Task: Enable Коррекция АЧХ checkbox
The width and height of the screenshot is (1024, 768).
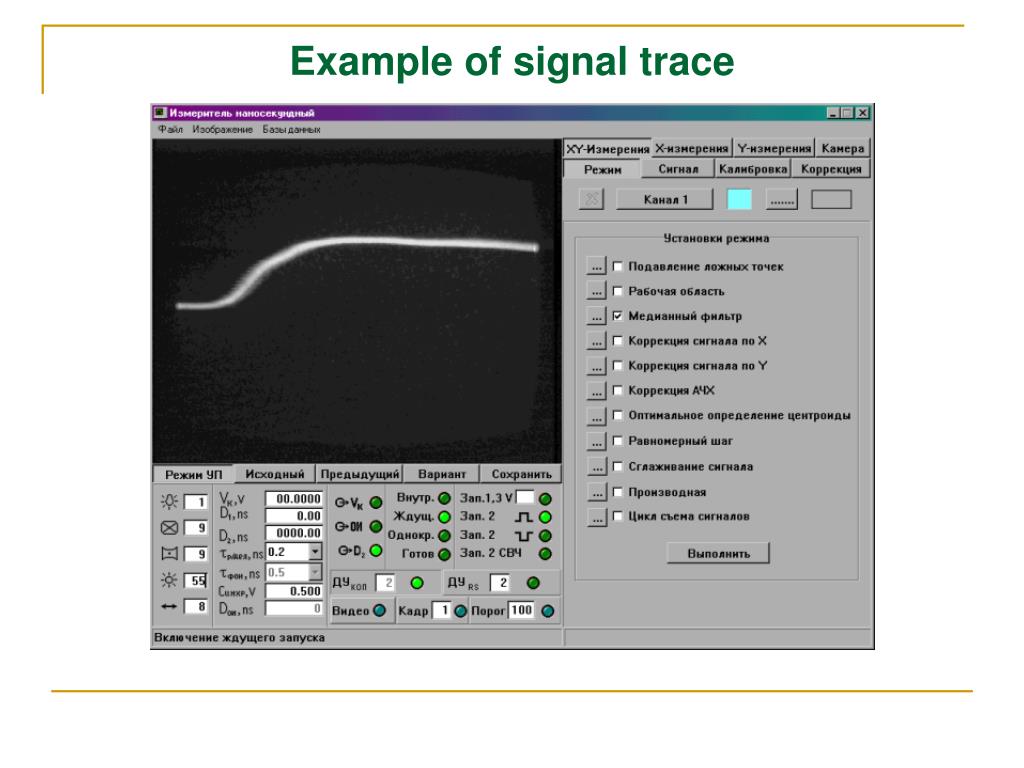Action: 618,390
